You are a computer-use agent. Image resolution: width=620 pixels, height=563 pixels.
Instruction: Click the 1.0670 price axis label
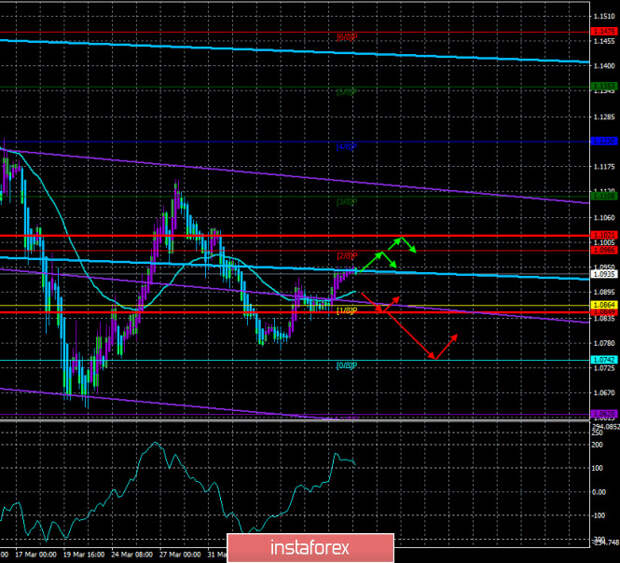(x=605, y=393)
